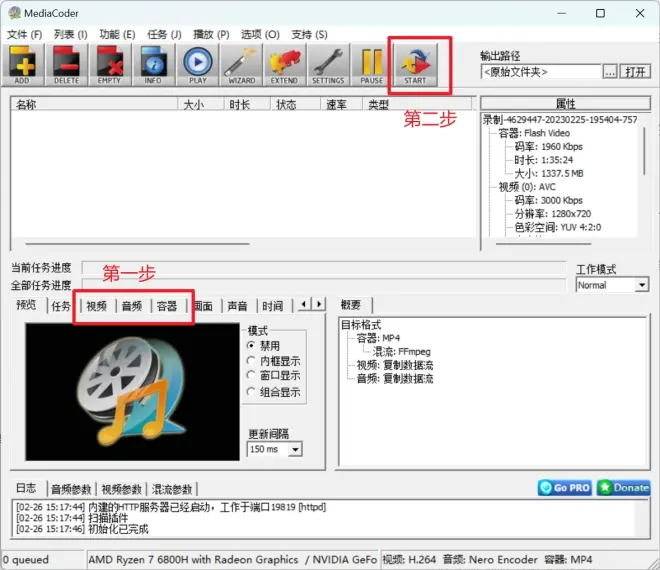This screenshot has height=570, width=660.
Task: Switch to the 画面 tab
Action: coord(204,306)
